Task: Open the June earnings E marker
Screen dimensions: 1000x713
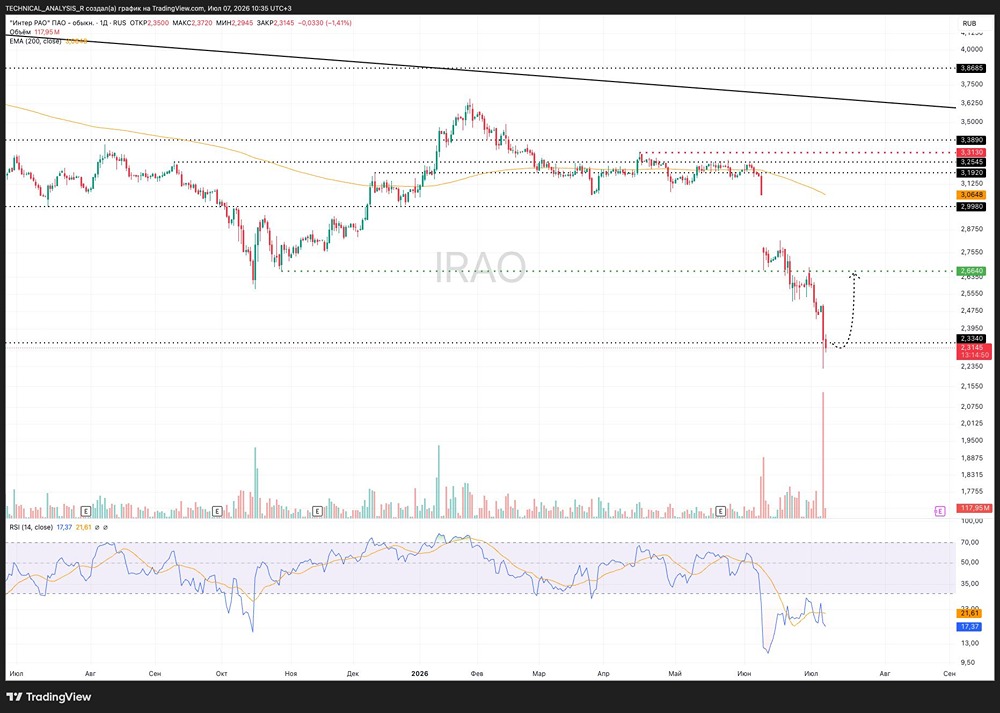Action: coord(720,511)
